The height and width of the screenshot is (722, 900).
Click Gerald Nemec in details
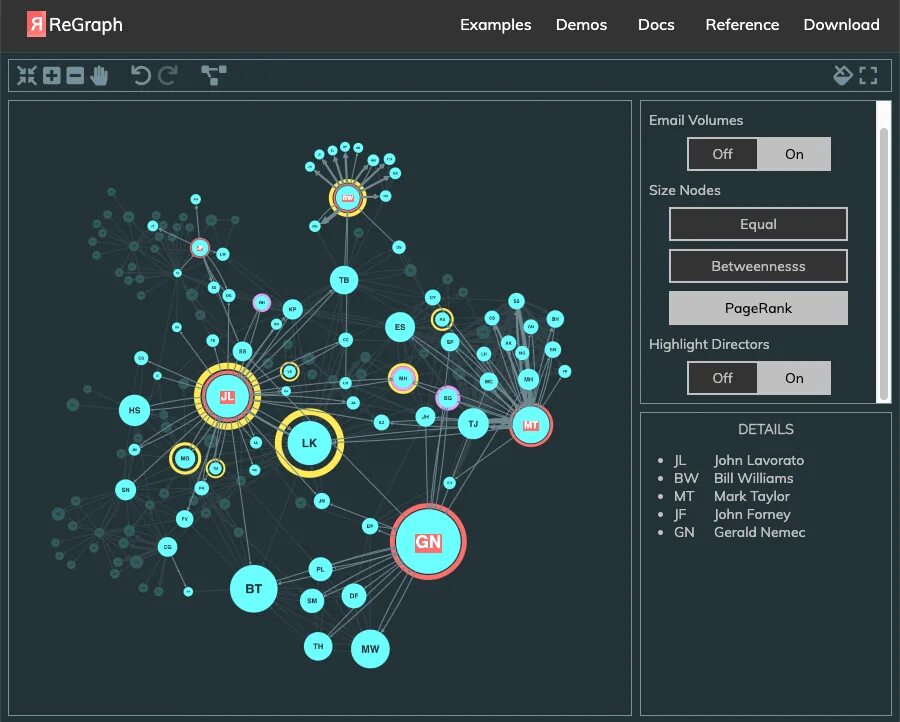coord(759,532)
